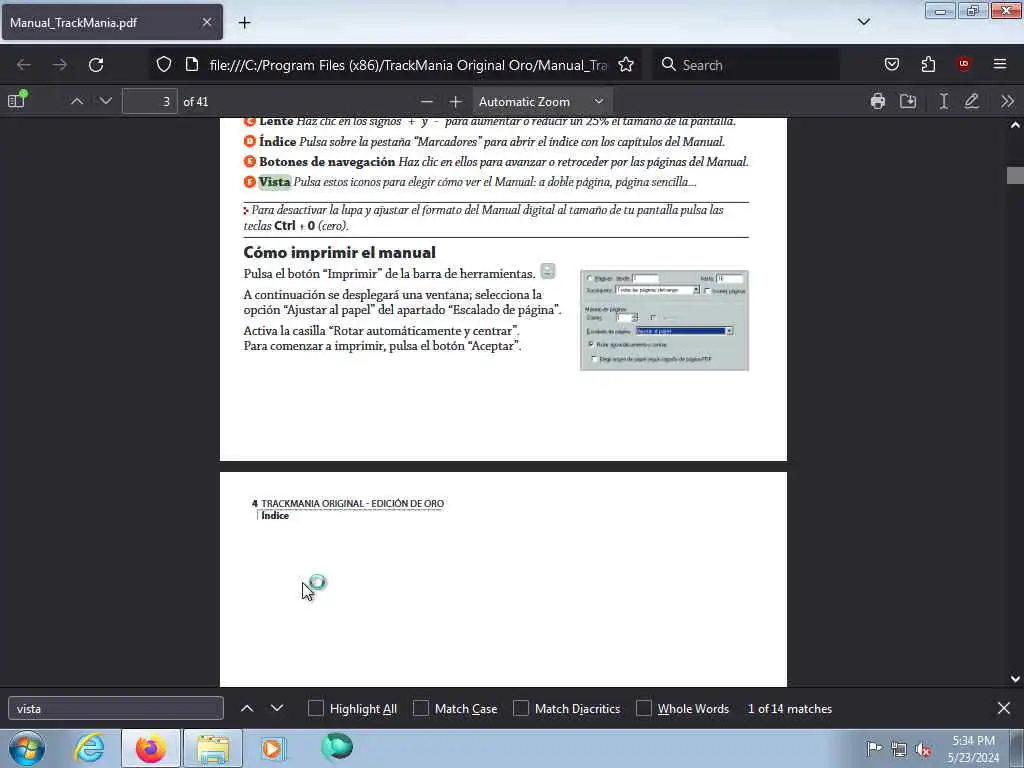Viewport: 1024px width, 768px height.
Task: Bookmark this page with the star
Action: (626, 65)
